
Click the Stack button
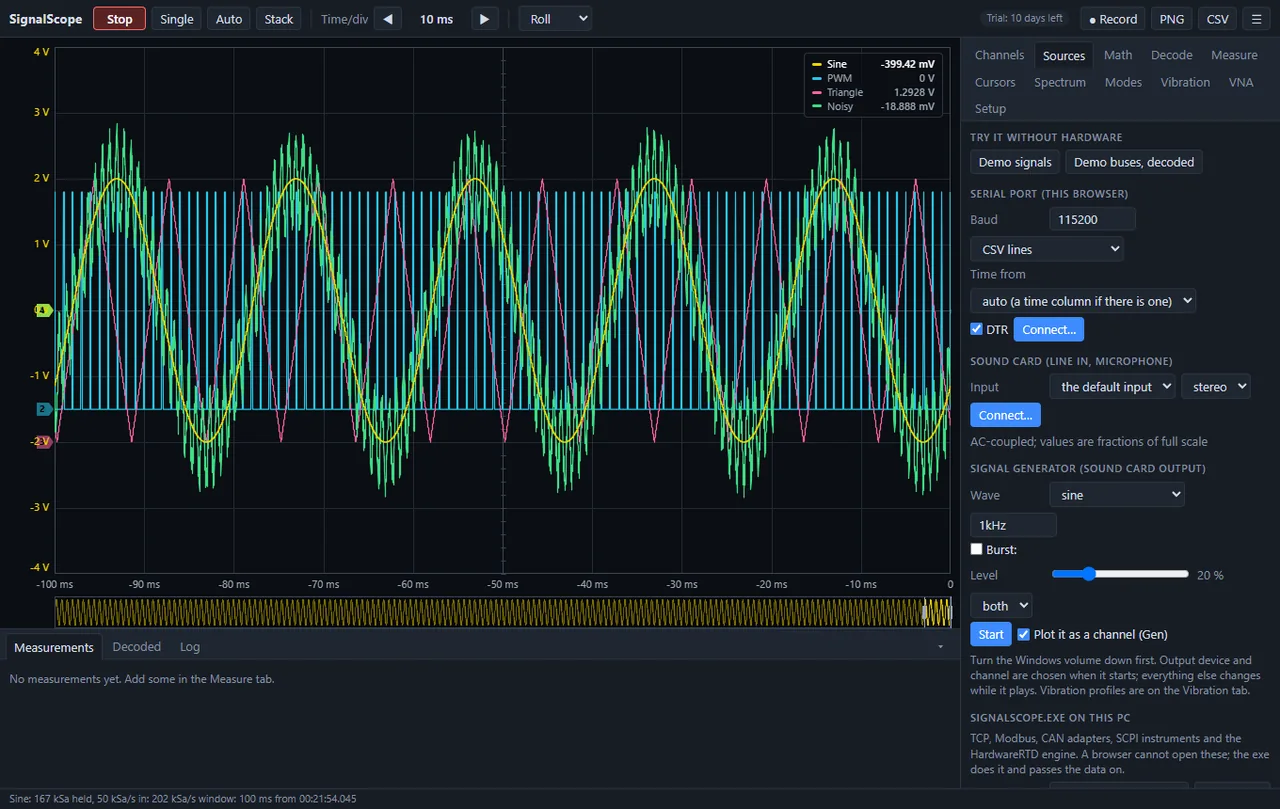click(279, 19)
